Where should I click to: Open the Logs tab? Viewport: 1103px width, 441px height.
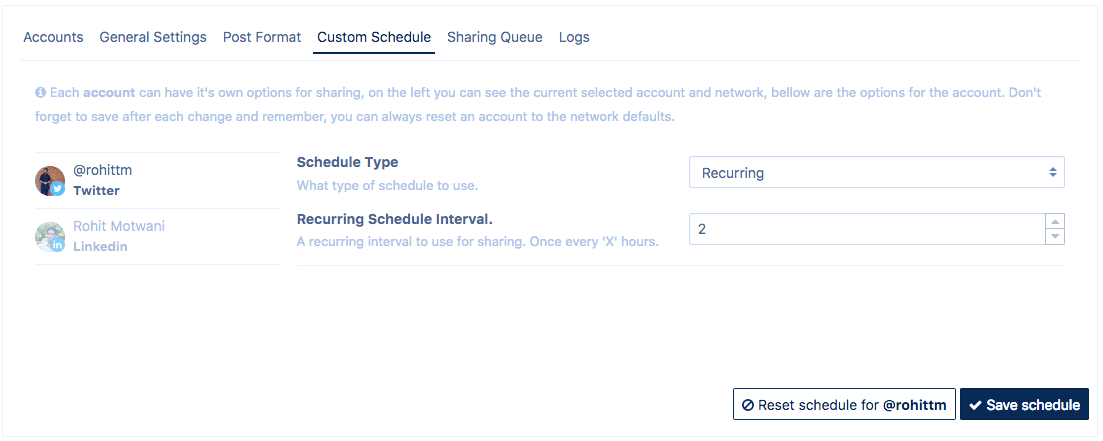click(x=574, y=37)
